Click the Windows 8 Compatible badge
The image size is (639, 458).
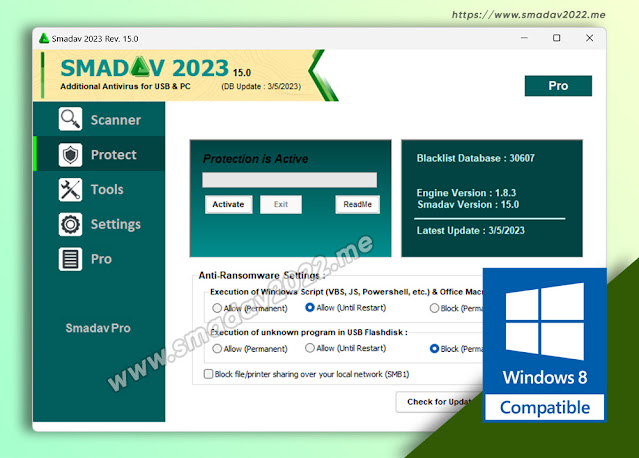coord(544,345)
